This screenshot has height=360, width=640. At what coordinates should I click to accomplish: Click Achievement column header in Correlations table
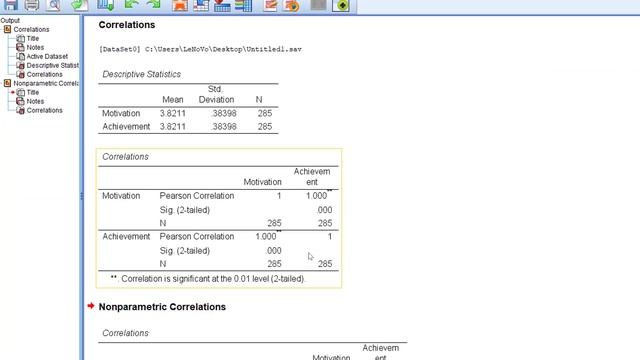click(x=312, y=177)
